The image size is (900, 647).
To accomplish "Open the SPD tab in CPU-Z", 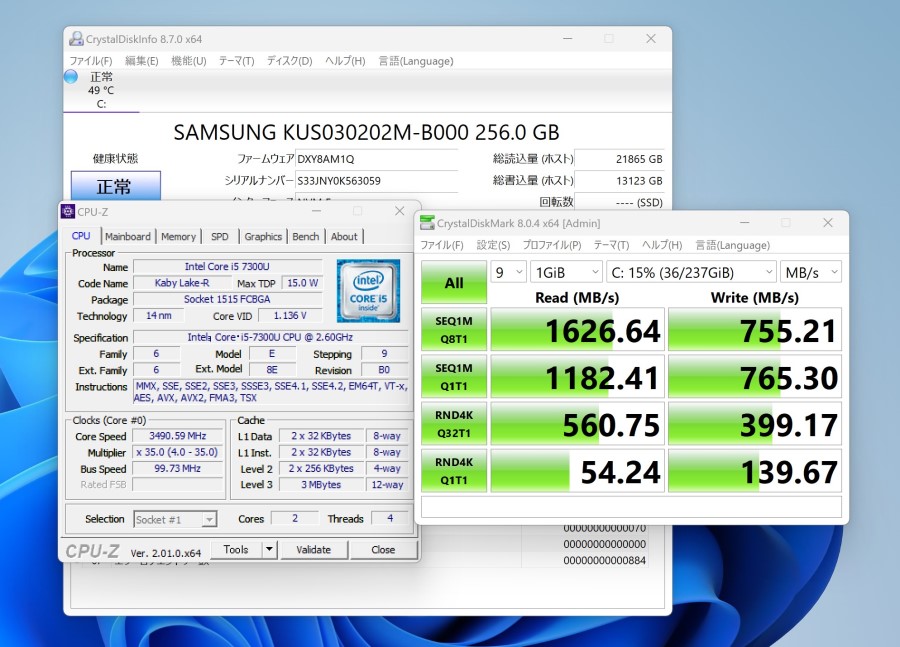I will click(x=220, y=237).
